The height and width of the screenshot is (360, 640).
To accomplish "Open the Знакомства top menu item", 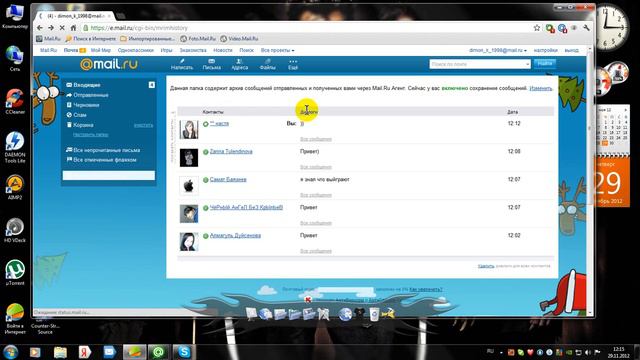I will click(193, 50).
